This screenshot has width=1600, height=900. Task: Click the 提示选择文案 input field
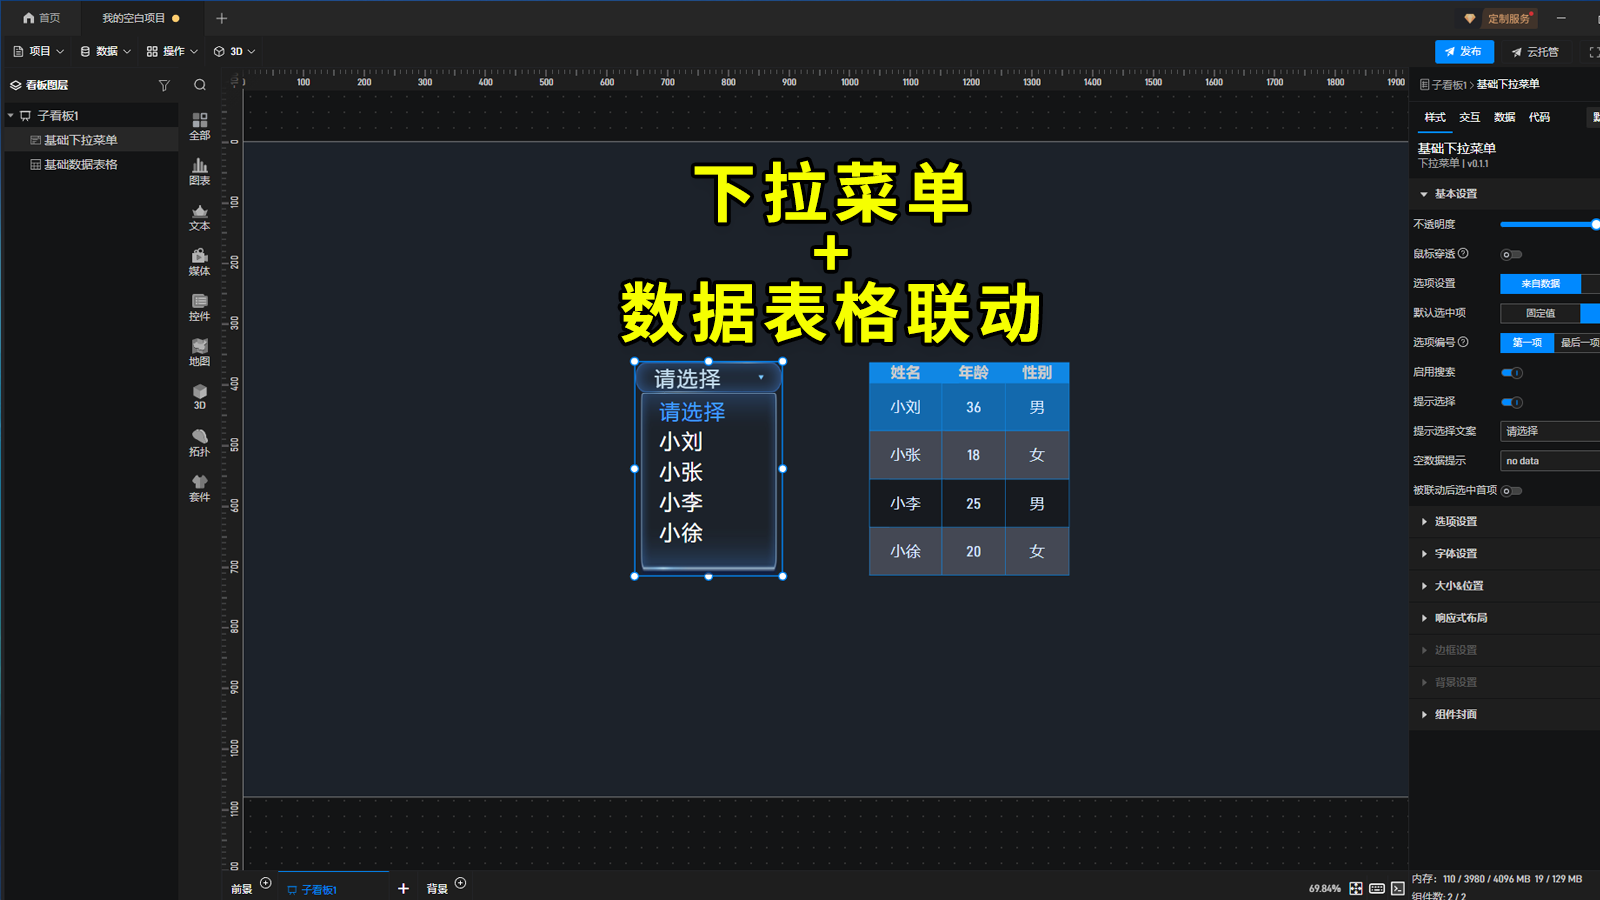click(1548, 431)
